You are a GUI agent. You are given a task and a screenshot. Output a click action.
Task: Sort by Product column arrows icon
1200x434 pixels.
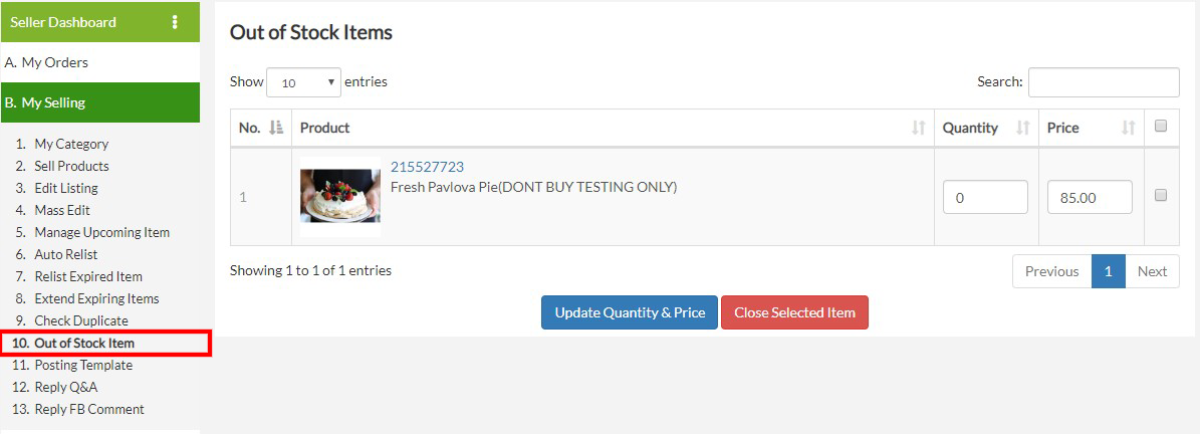tap(919, 128)
